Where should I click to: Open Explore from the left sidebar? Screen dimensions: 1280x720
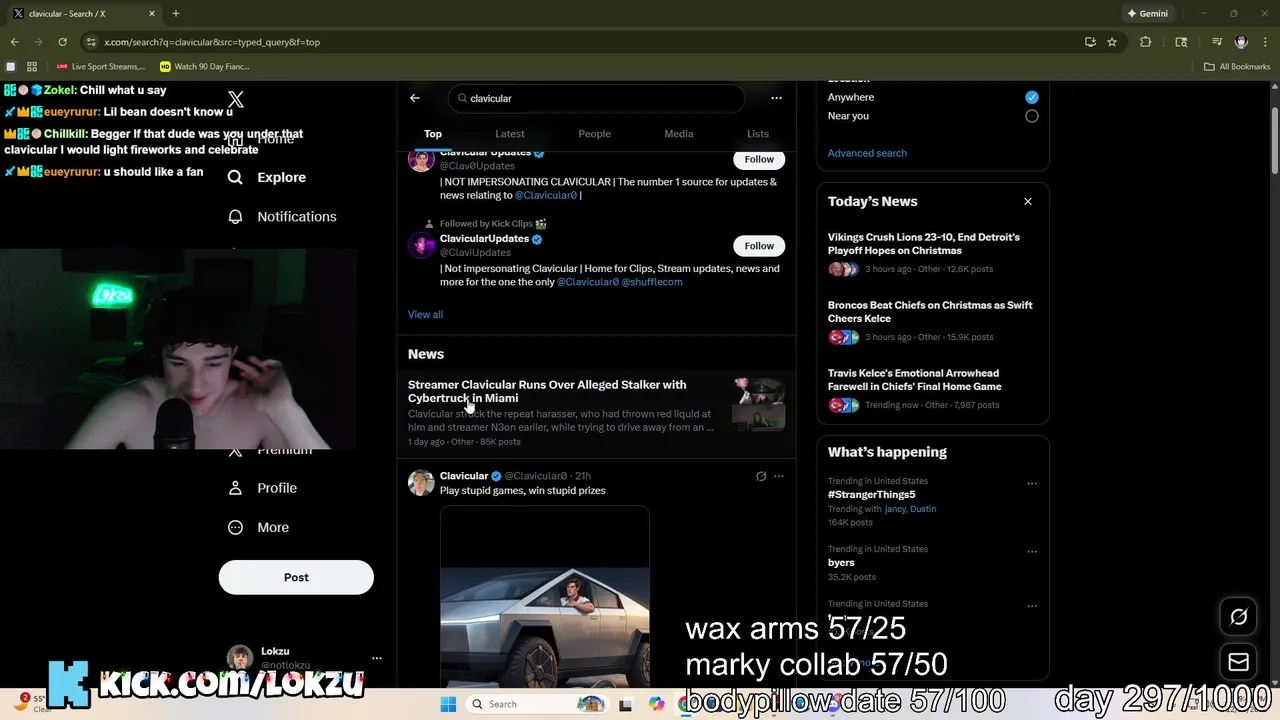click(x=266, y=177)
